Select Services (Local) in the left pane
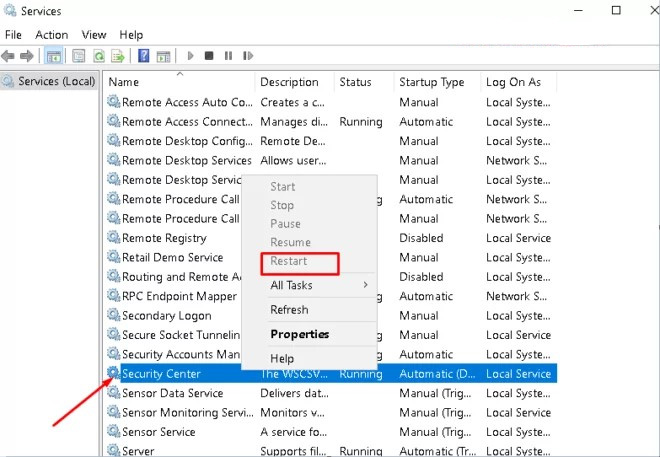The width and height of the screenshot is (660, 457). [x=57, y=81]
